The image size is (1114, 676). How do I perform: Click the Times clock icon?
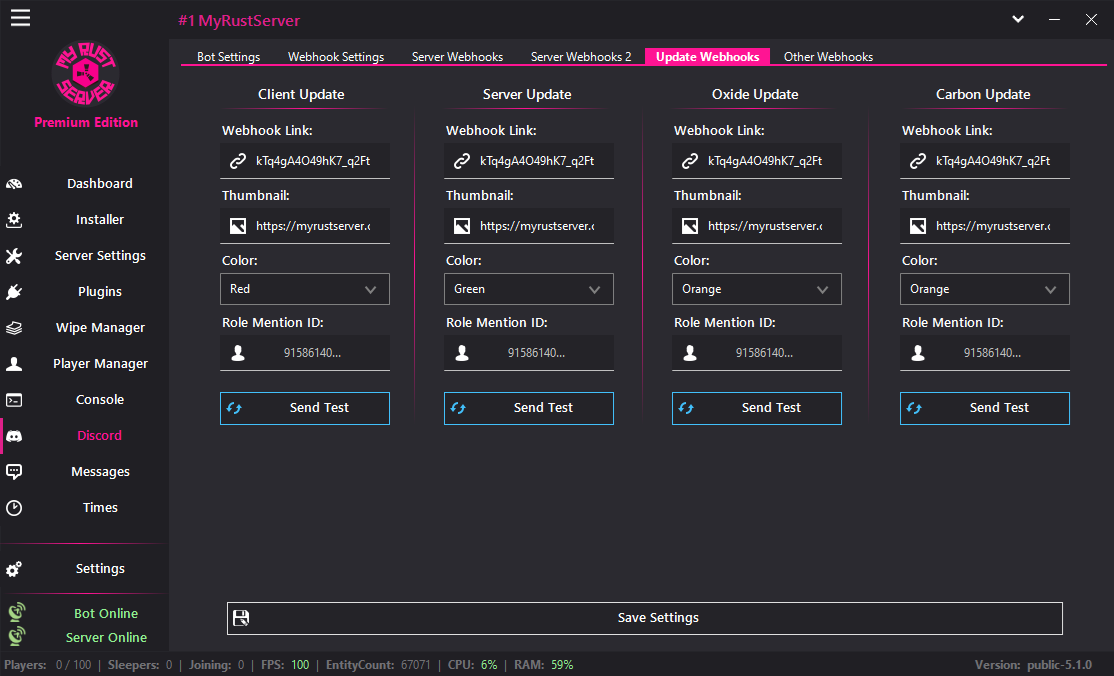tap(14, 508)
